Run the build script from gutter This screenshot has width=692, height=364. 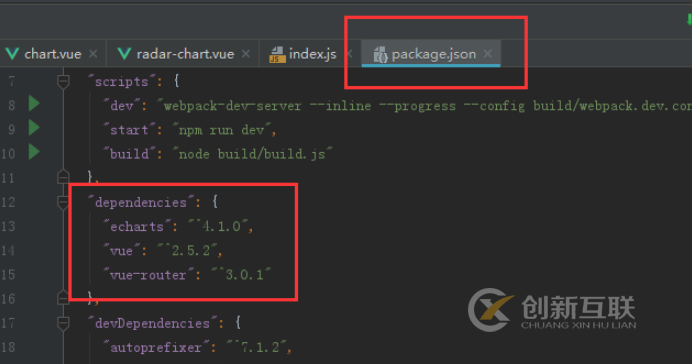click(x=34, y=152)
